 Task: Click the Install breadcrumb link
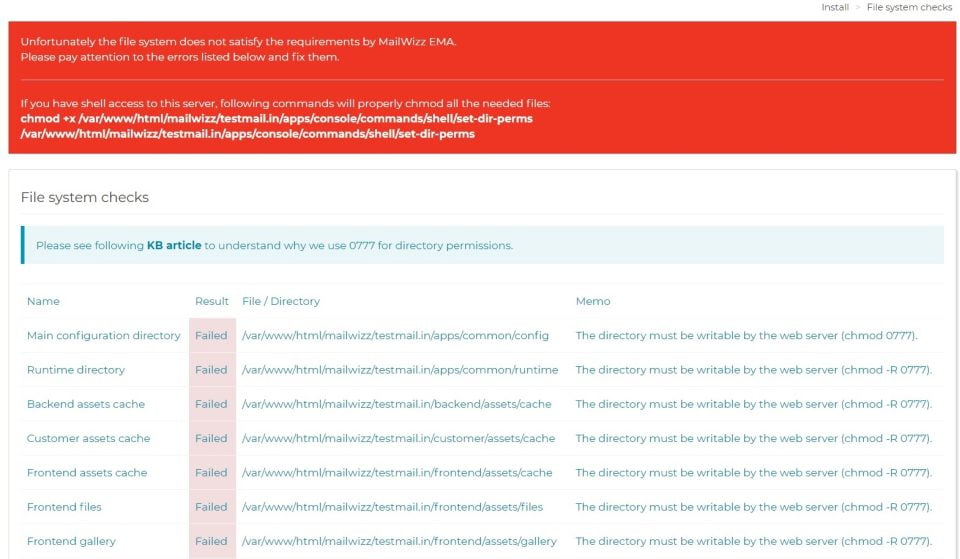(x=835, y=7)
